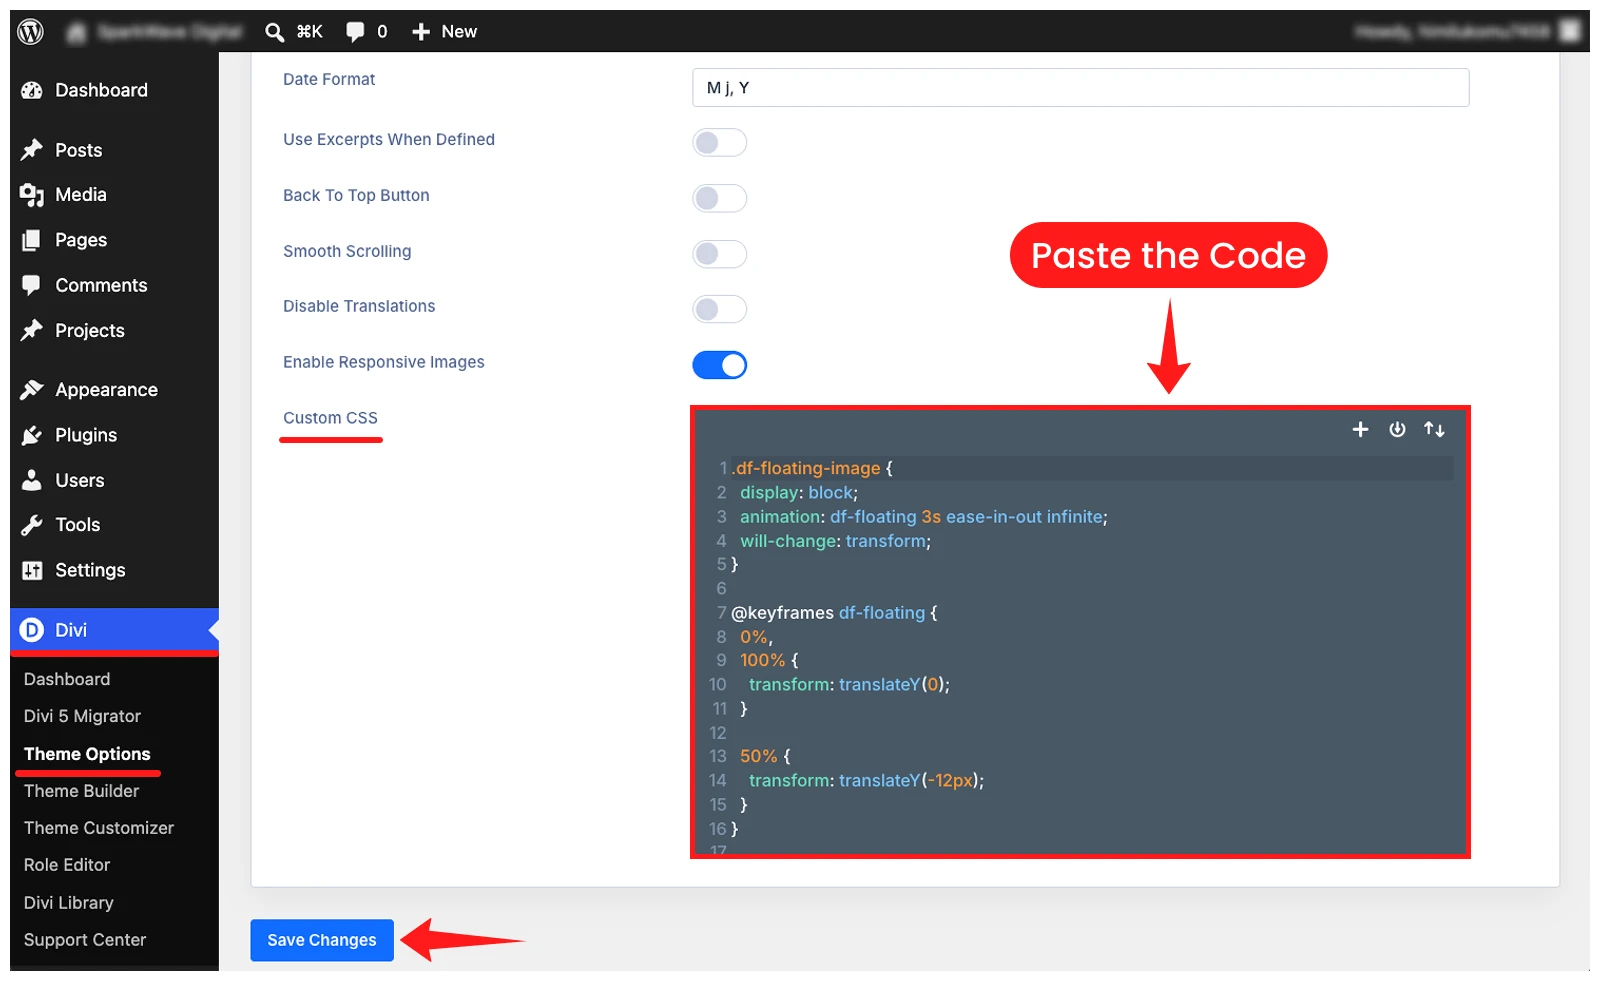Click the up-down arrows icon in CSS editor
Screen dimensions: 1600x981
point(1434,429)
